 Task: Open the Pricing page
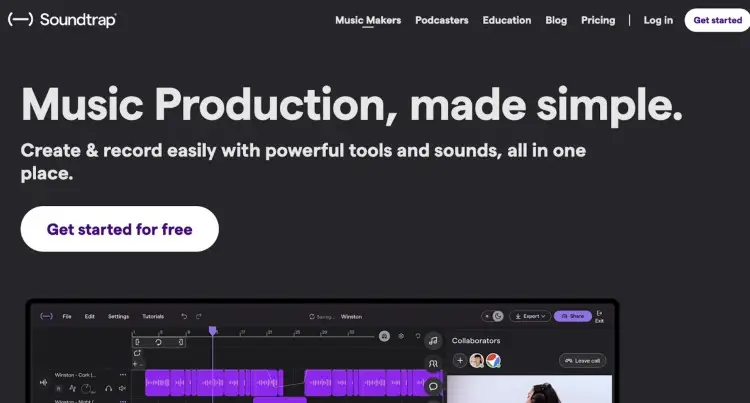[x=598, y=20]
